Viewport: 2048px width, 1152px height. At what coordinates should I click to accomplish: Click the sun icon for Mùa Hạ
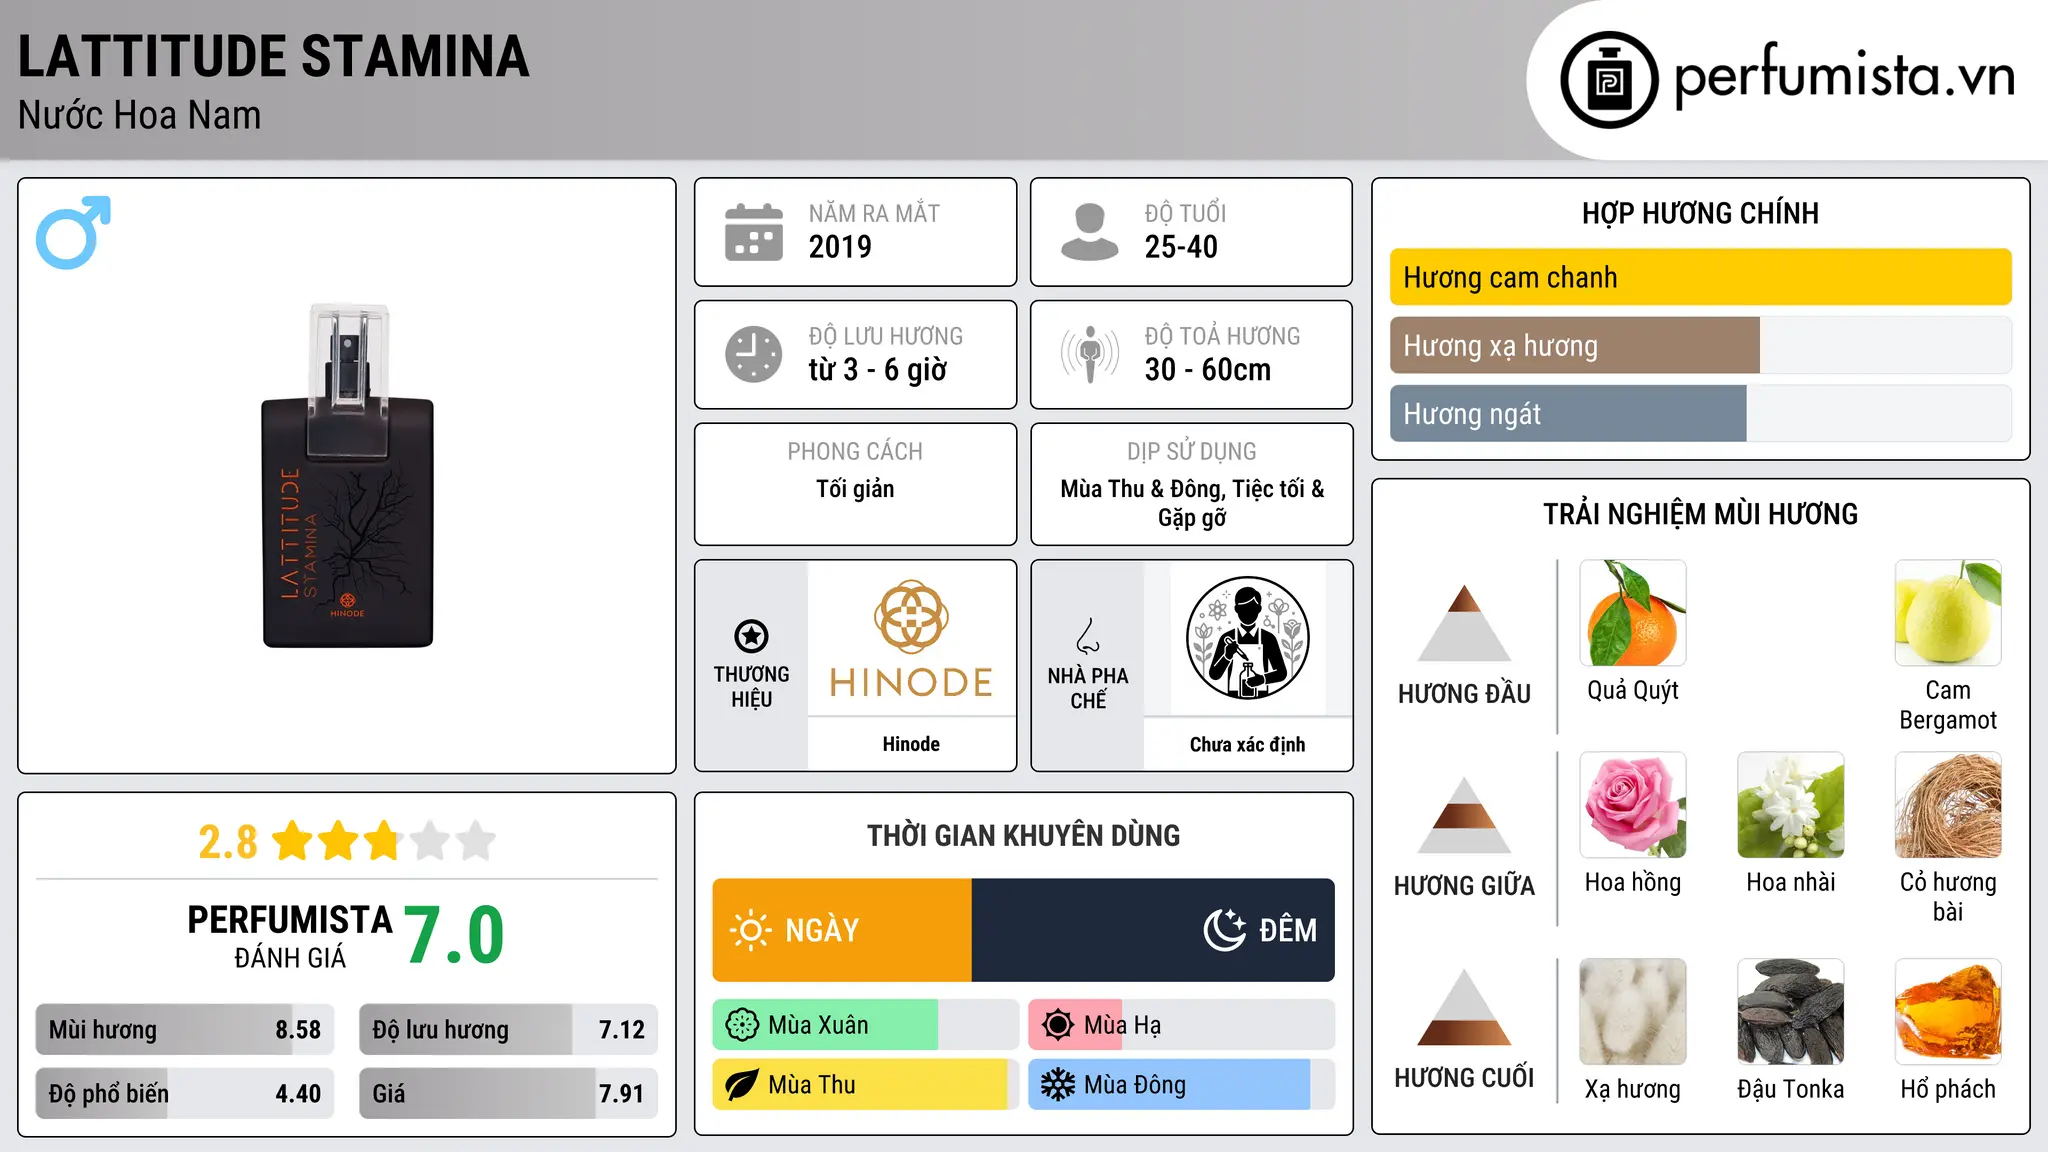[x=1058, y=1025]
